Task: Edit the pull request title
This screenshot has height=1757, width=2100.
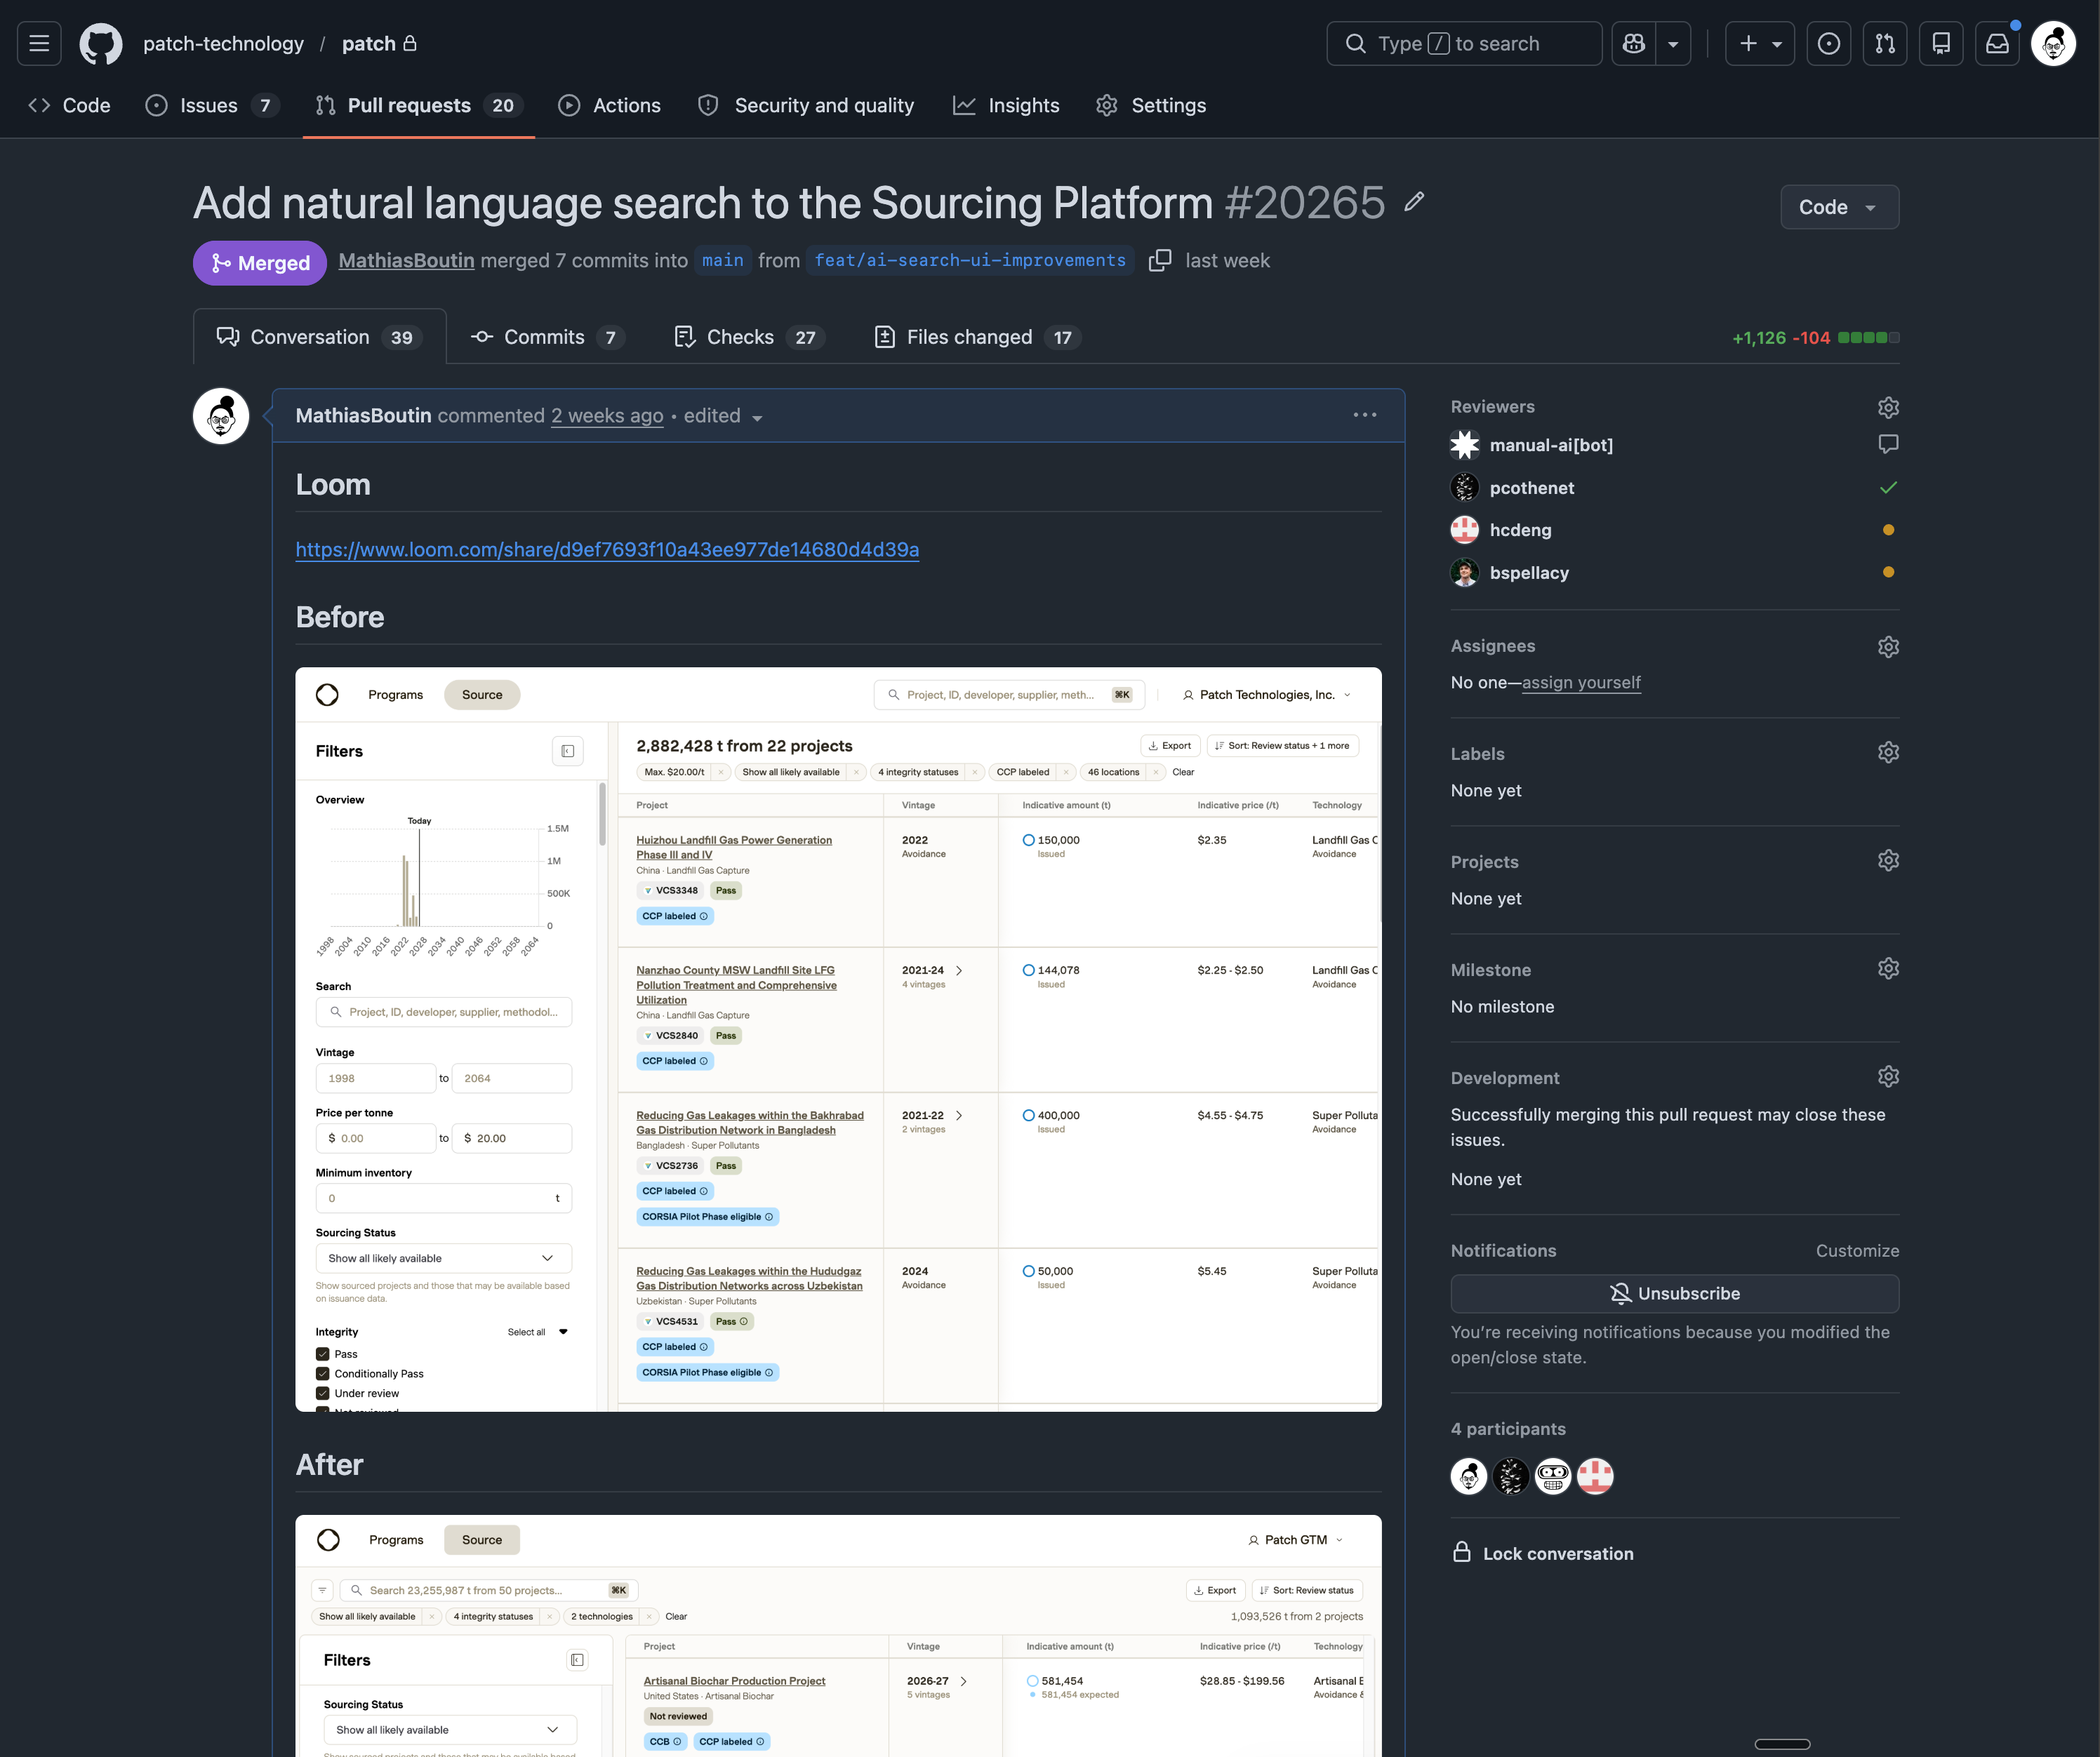Action: pyautogui.click(x=1414, y=202)
